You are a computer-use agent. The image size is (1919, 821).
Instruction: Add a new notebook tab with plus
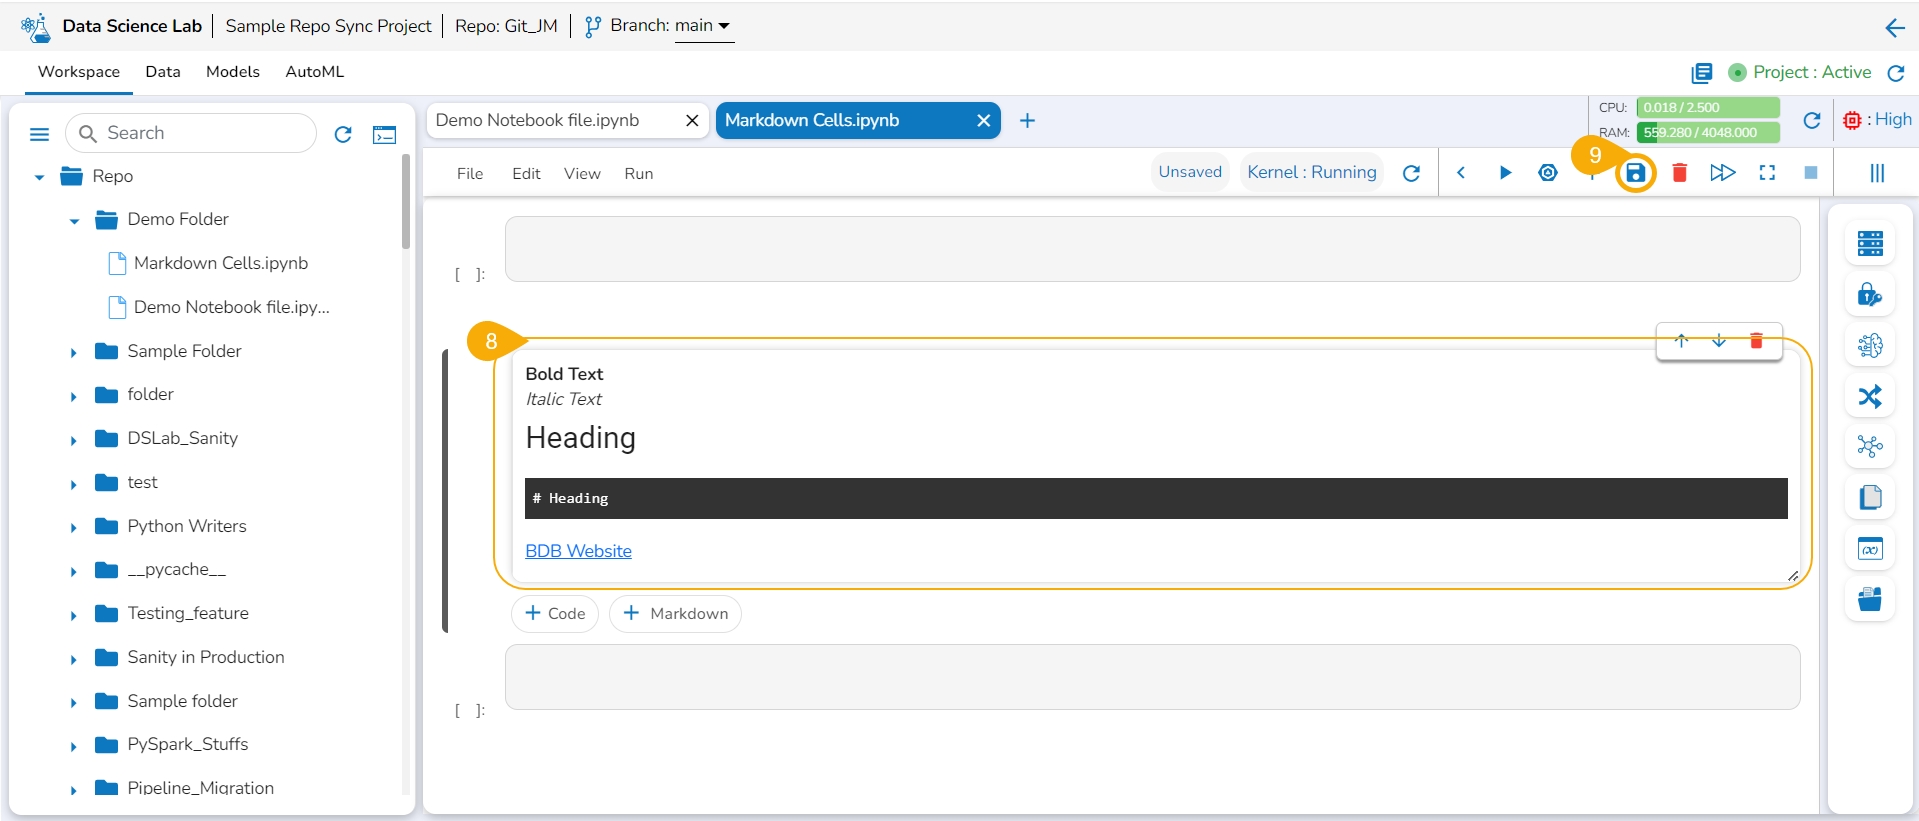point(1027,121)
